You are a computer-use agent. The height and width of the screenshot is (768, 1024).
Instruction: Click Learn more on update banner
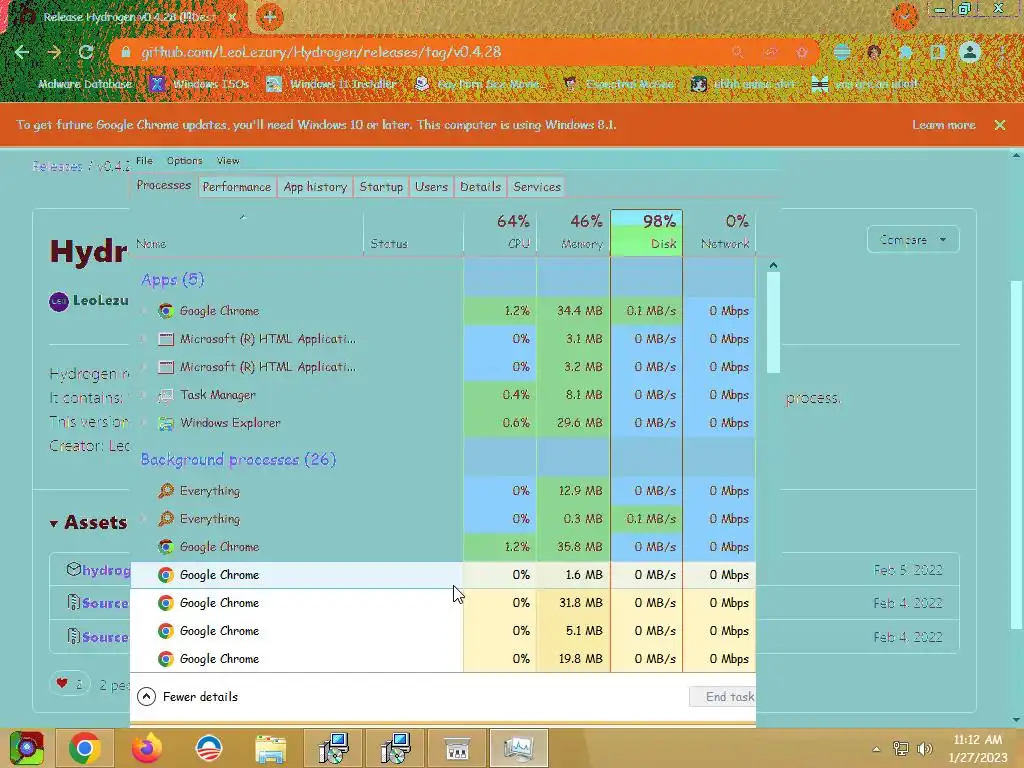944,125
